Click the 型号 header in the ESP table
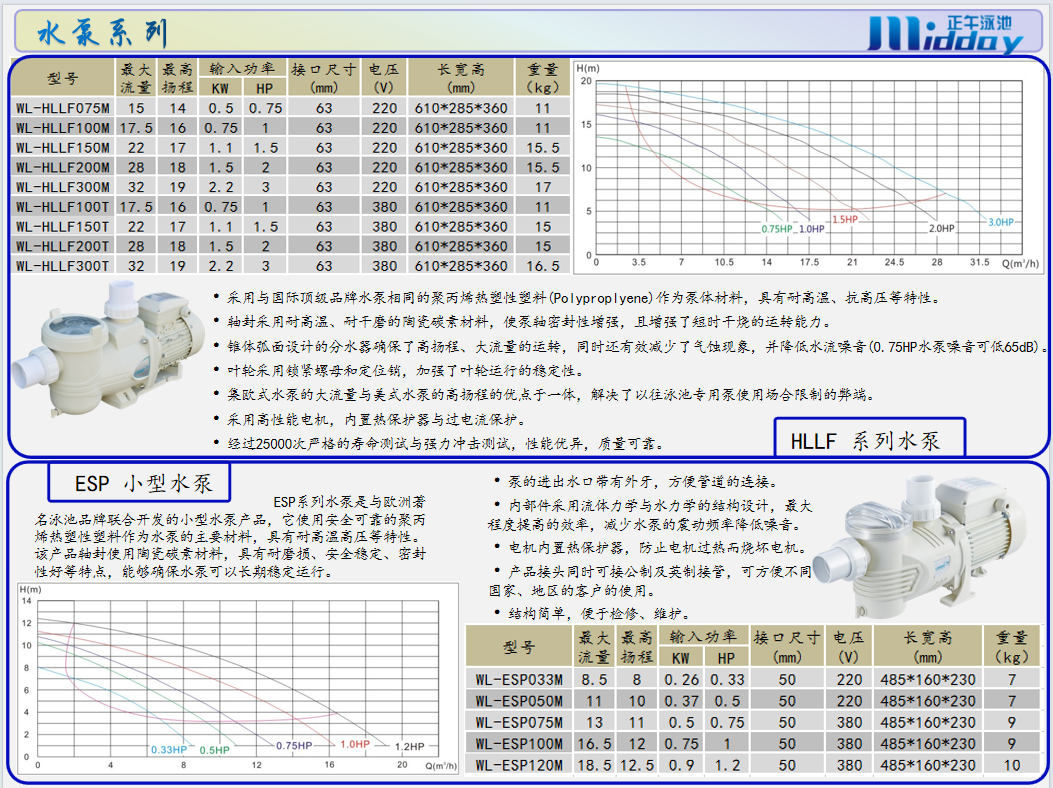The width and height of the screenshot is (1053, 788). (519, 647)
